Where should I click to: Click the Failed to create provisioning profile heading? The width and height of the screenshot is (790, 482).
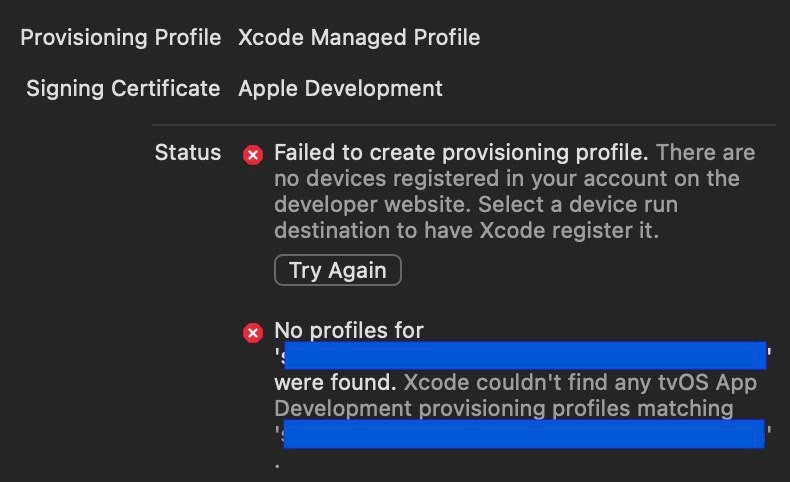[461, 153]
